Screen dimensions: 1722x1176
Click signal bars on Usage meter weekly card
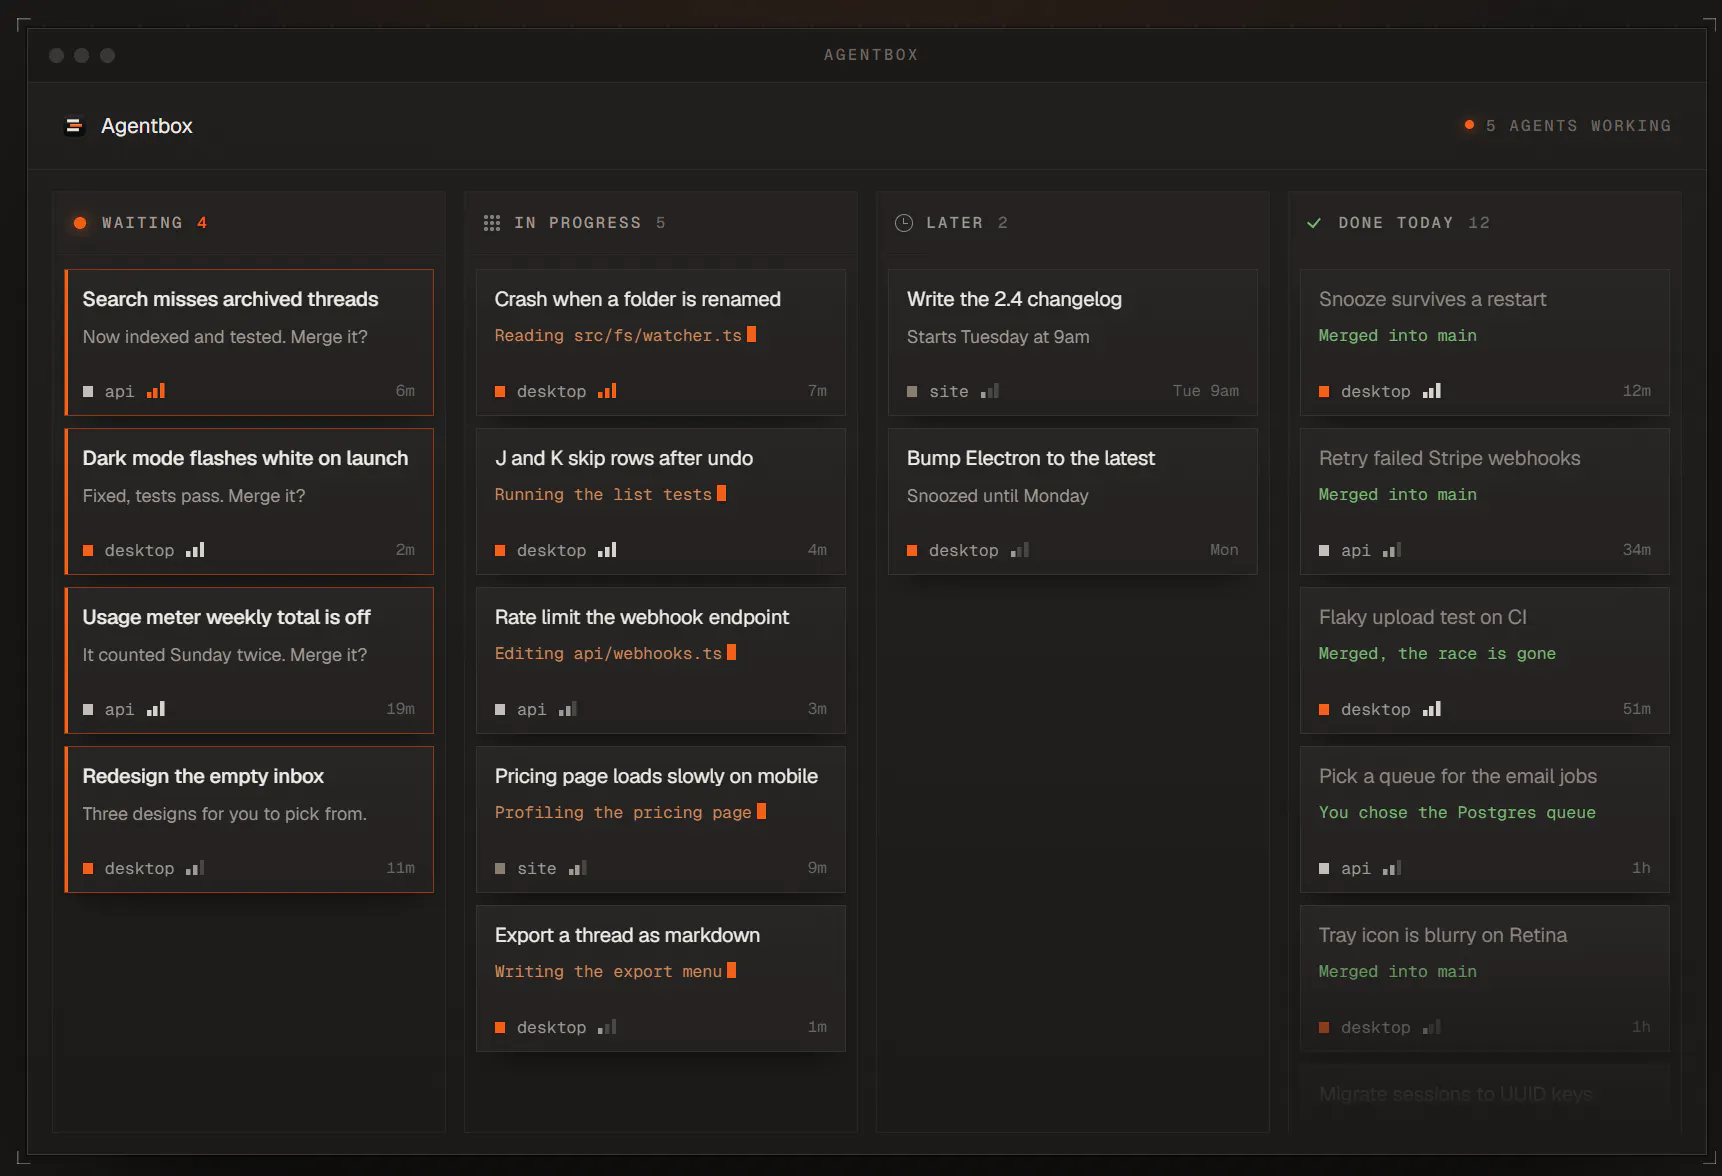pos(156,709)
